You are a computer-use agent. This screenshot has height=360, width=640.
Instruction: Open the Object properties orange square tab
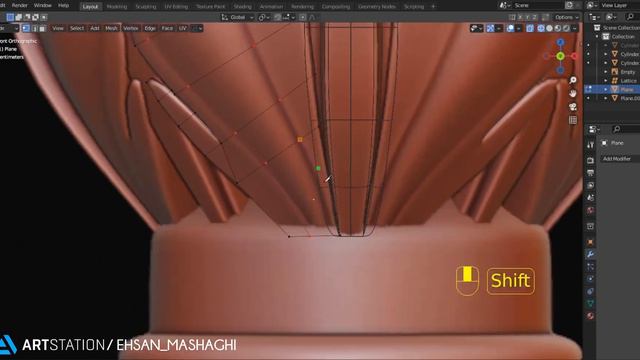tap(591, 242)
